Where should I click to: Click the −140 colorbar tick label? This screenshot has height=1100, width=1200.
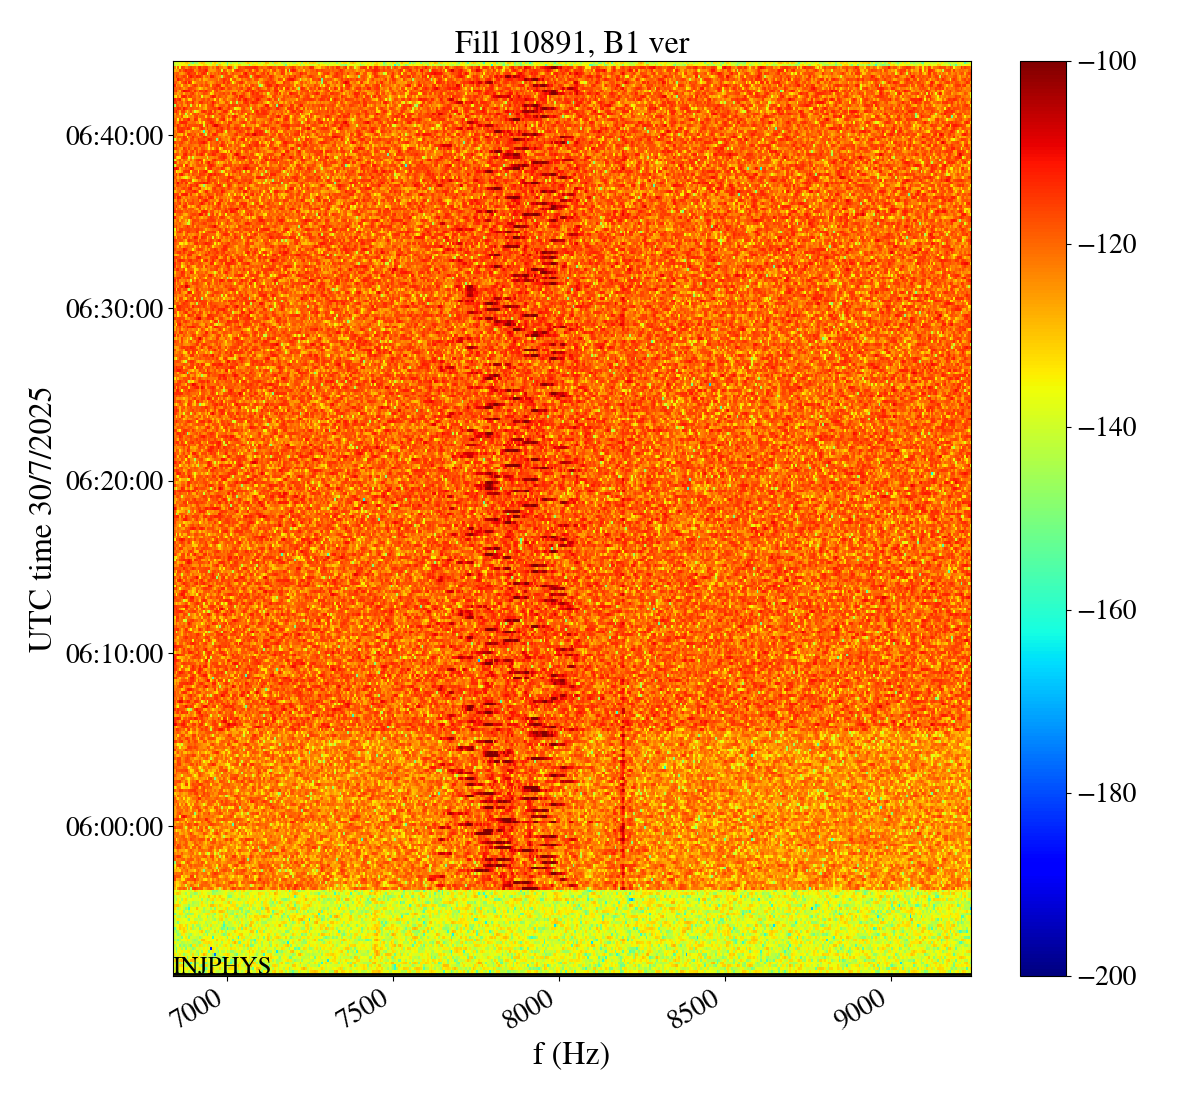(x=1108, y=427)
